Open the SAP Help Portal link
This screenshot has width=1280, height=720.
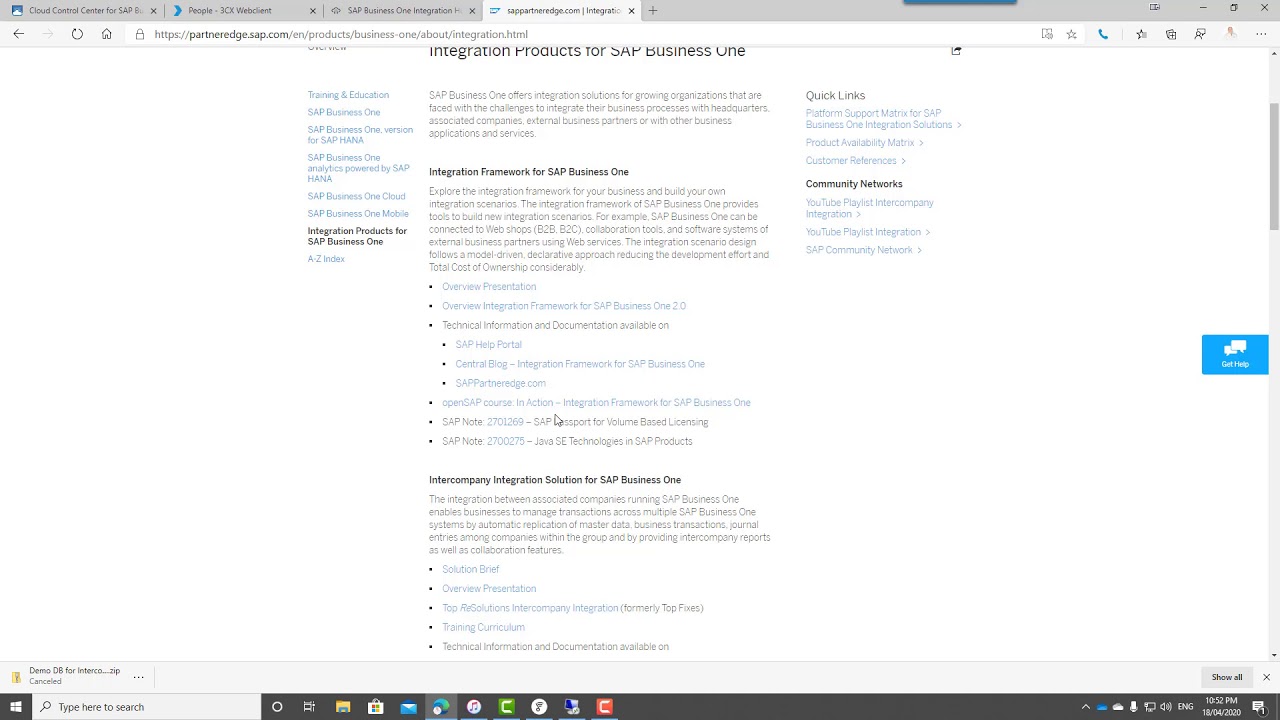(488, 345)
